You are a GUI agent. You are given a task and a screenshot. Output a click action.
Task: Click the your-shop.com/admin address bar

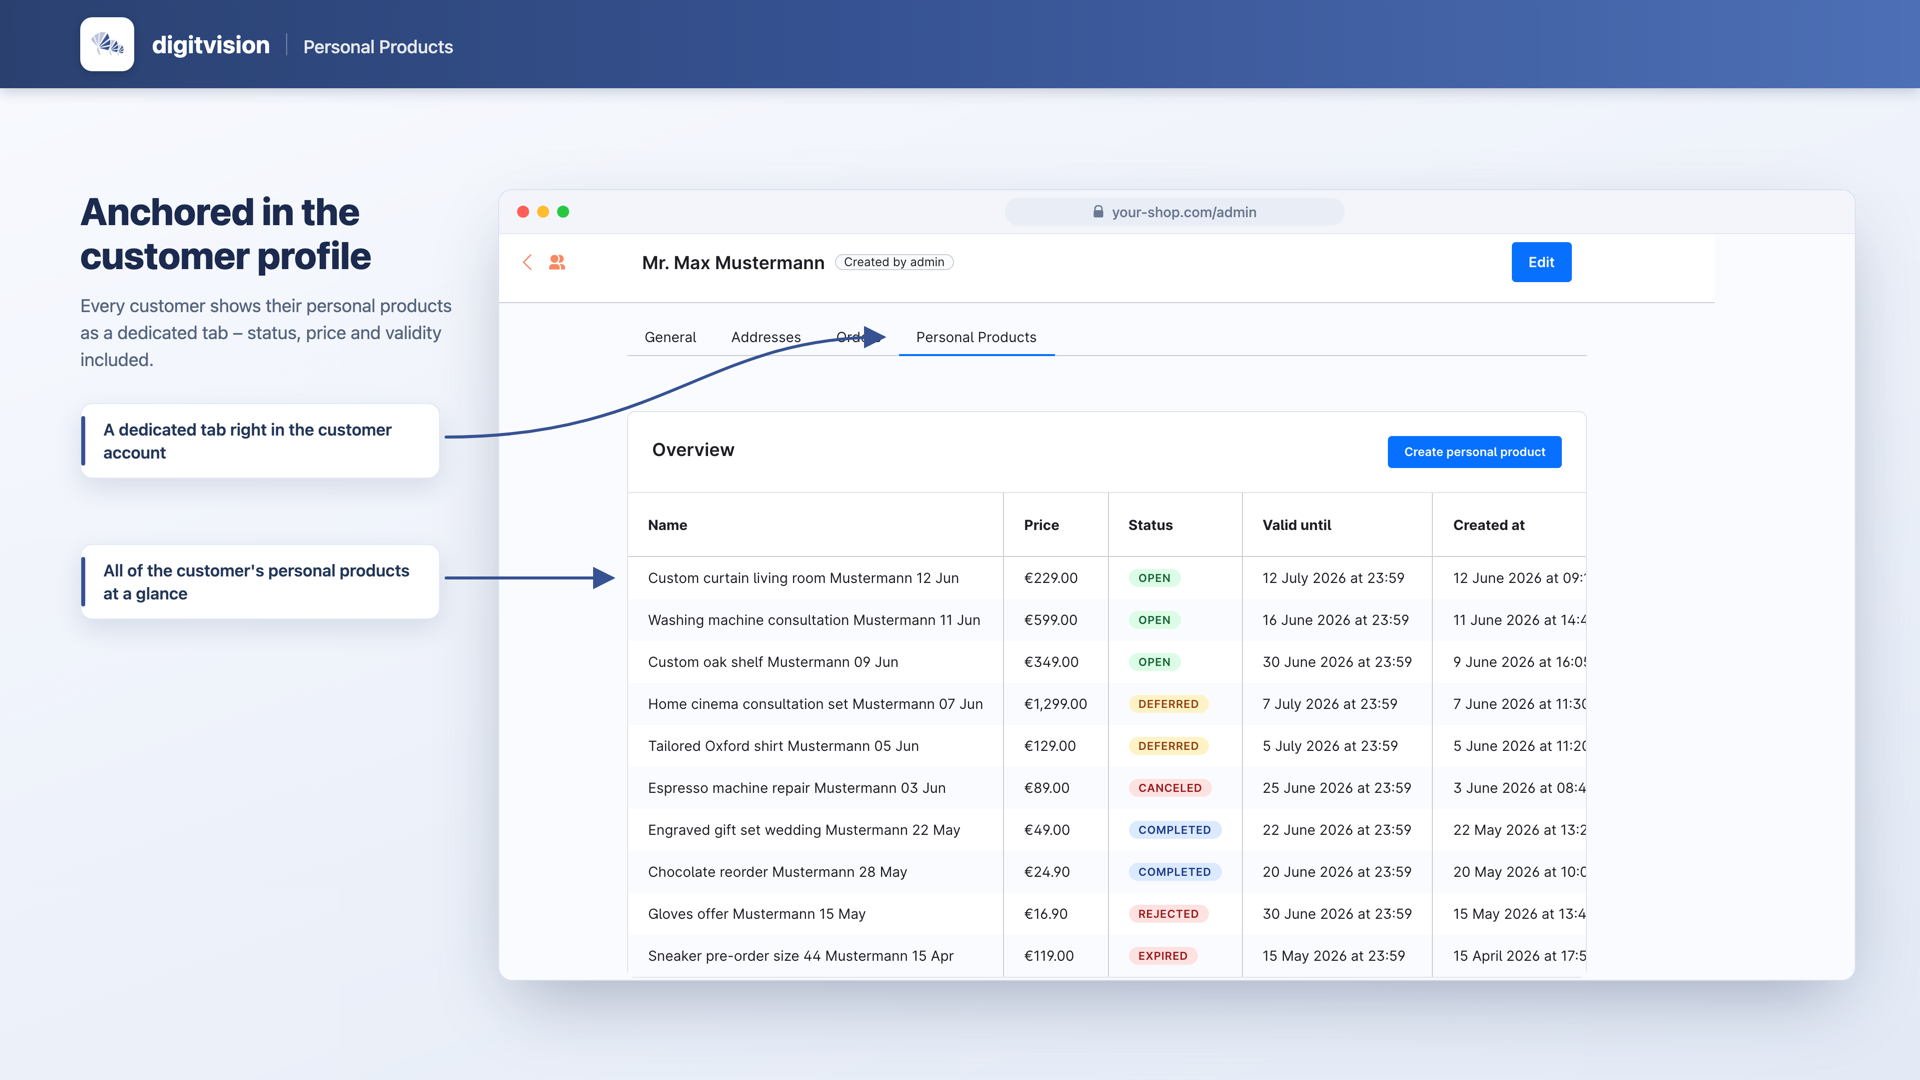pyautogui.click(x=1174, y=212)
